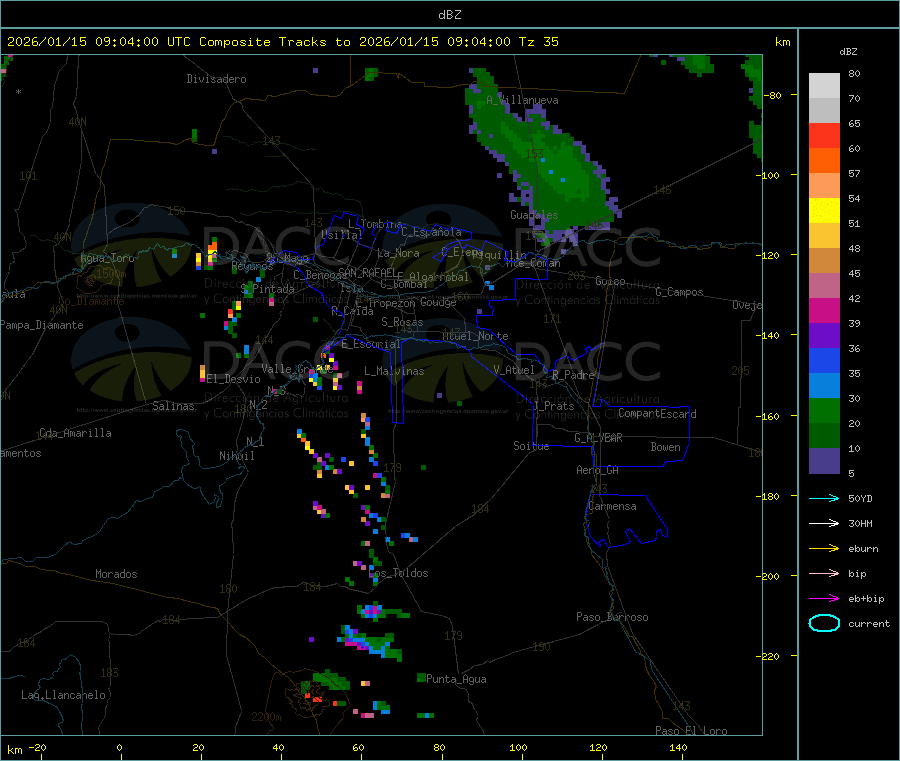Click the 'Morados' location label
900x761 pixels.
click(x=117, y=574)
